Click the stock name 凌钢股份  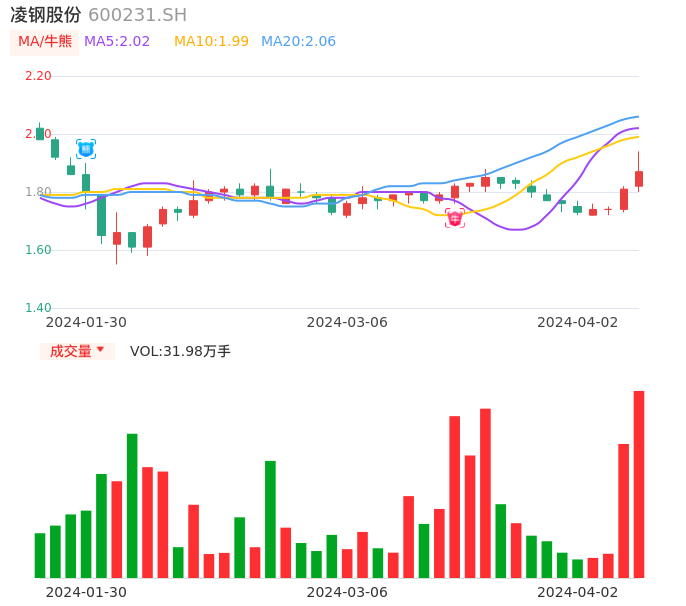click(46, 15)
